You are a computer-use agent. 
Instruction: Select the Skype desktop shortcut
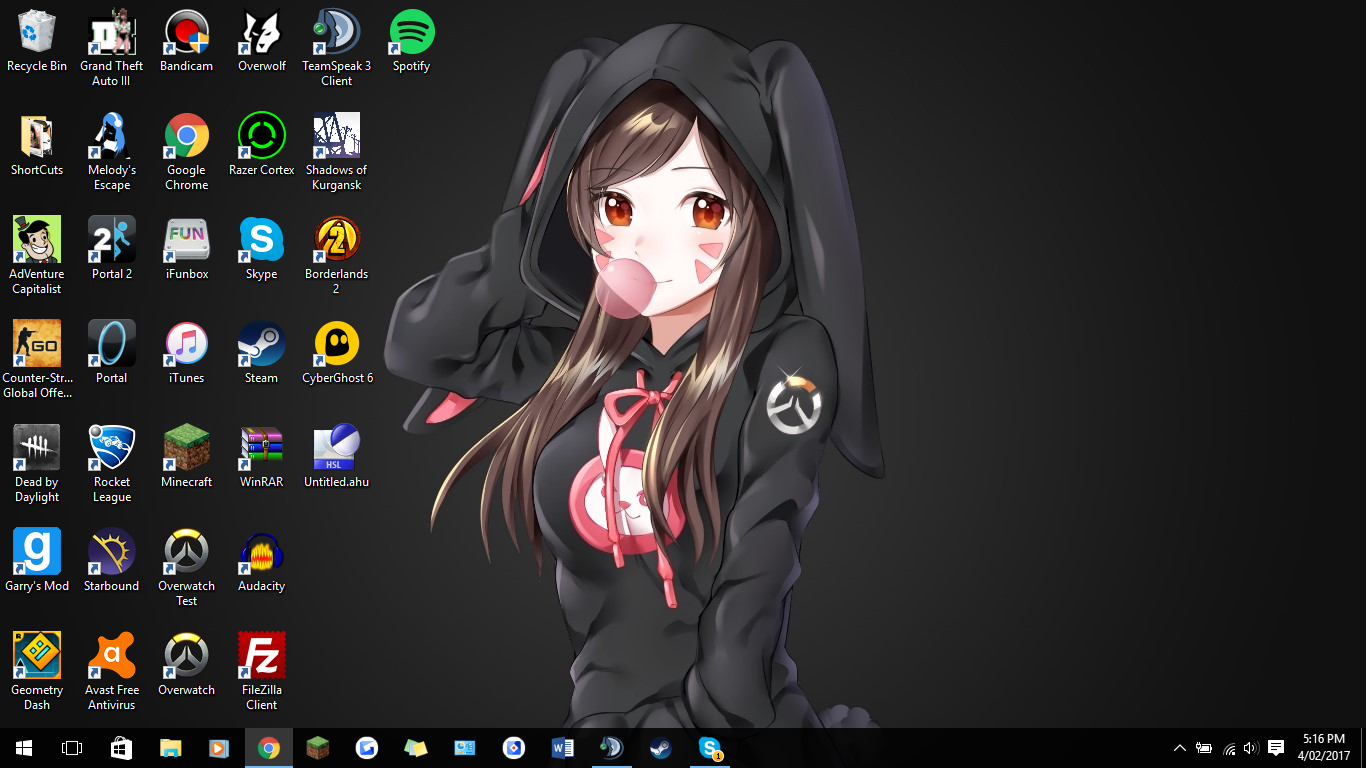pos(262,250)
